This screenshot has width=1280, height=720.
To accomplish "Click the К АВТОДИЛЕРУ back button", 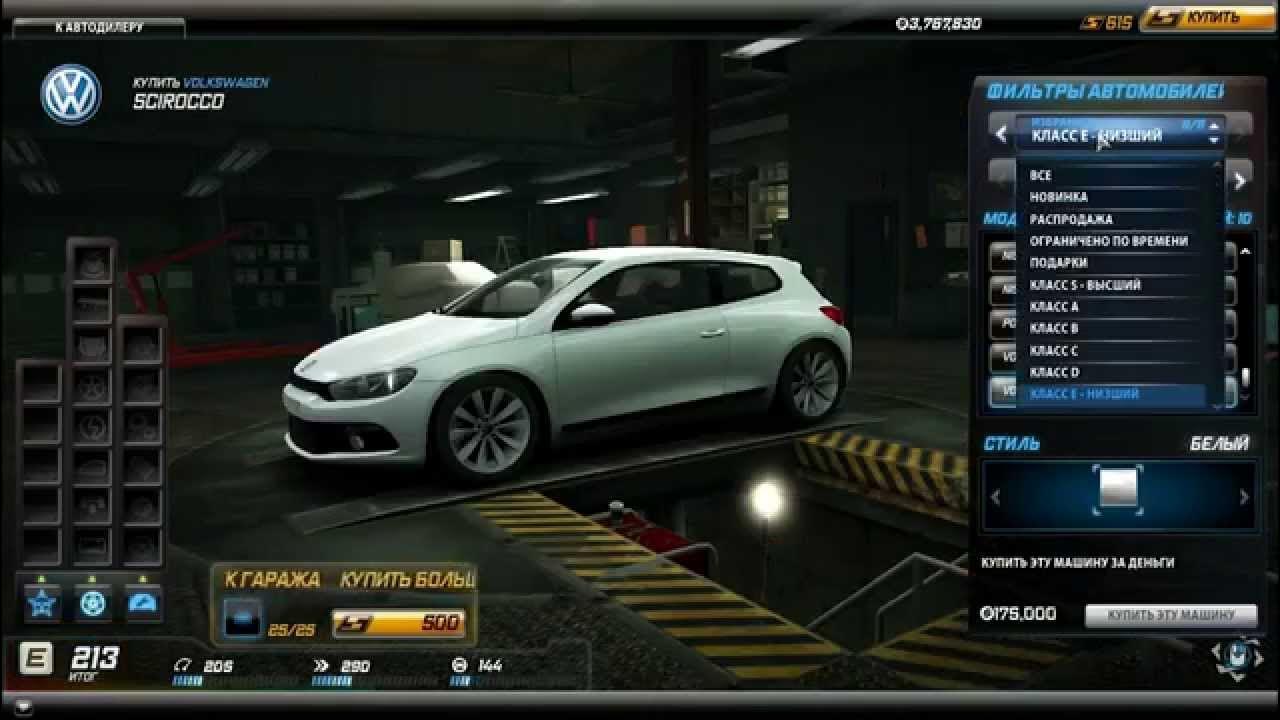I will 98,27.
